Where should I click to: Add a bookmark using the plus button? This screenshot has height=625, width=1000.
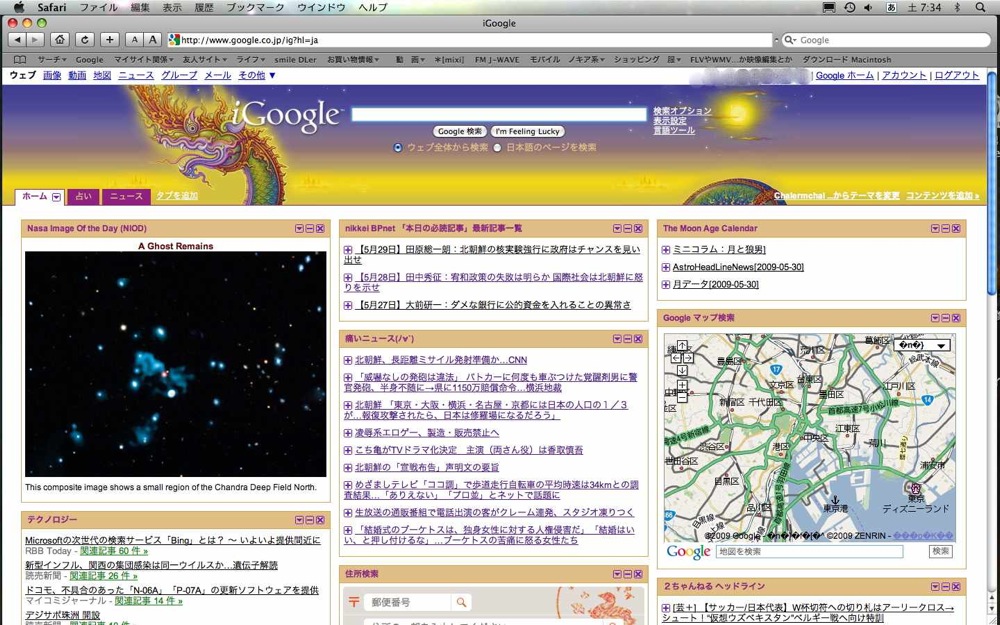coord(110,40)
